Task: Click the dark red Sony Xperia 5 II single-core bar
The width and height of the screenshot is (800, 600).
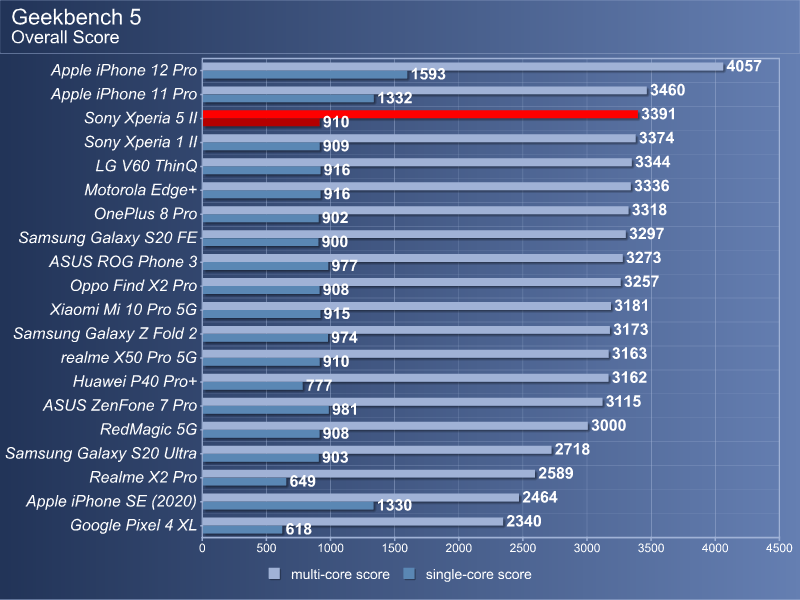Action: point(261,122)
